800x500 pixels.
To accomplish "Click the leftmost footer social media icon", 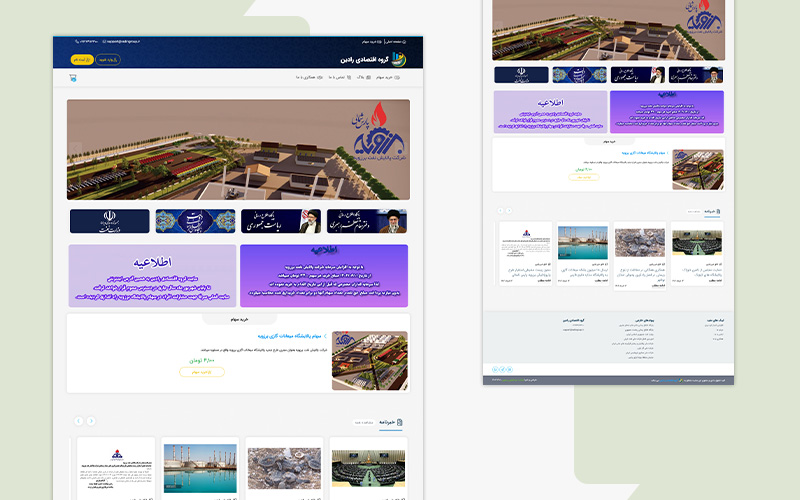I will [x=495, y=369].
